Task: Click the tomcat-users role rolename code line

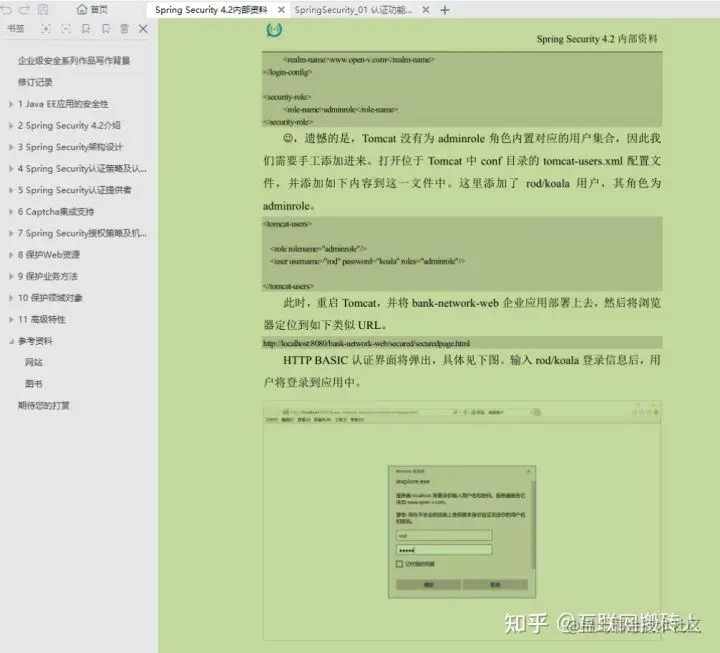Action: 318,248
